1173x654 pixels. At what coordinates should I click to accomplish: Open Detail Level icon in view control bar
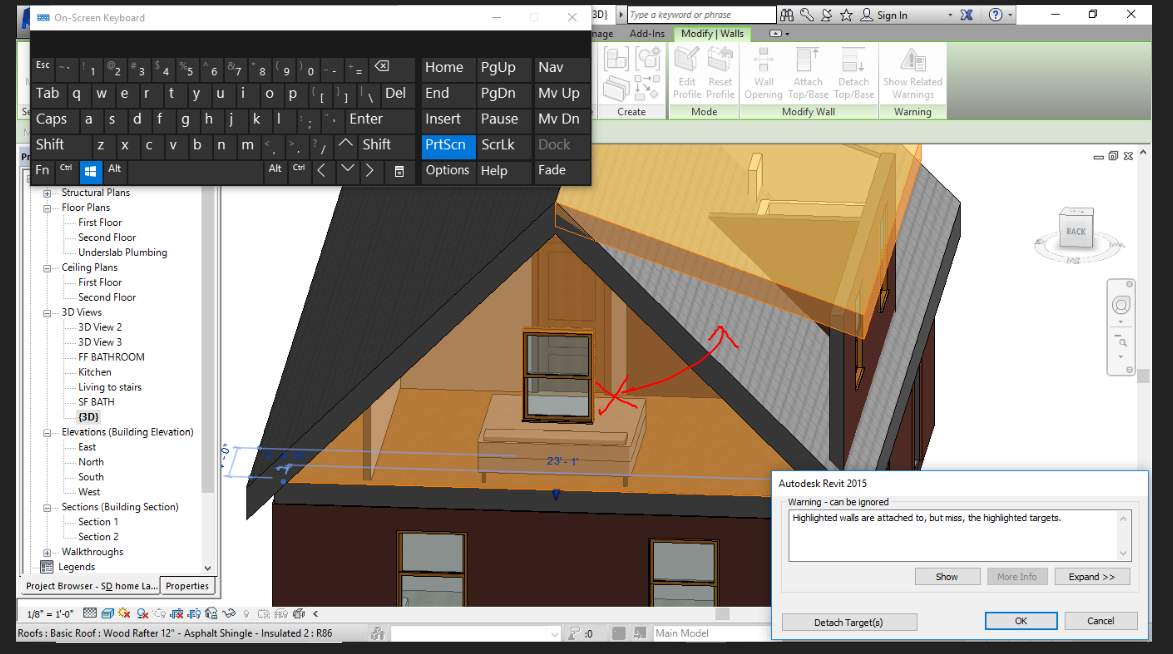(x=90, y=614)
